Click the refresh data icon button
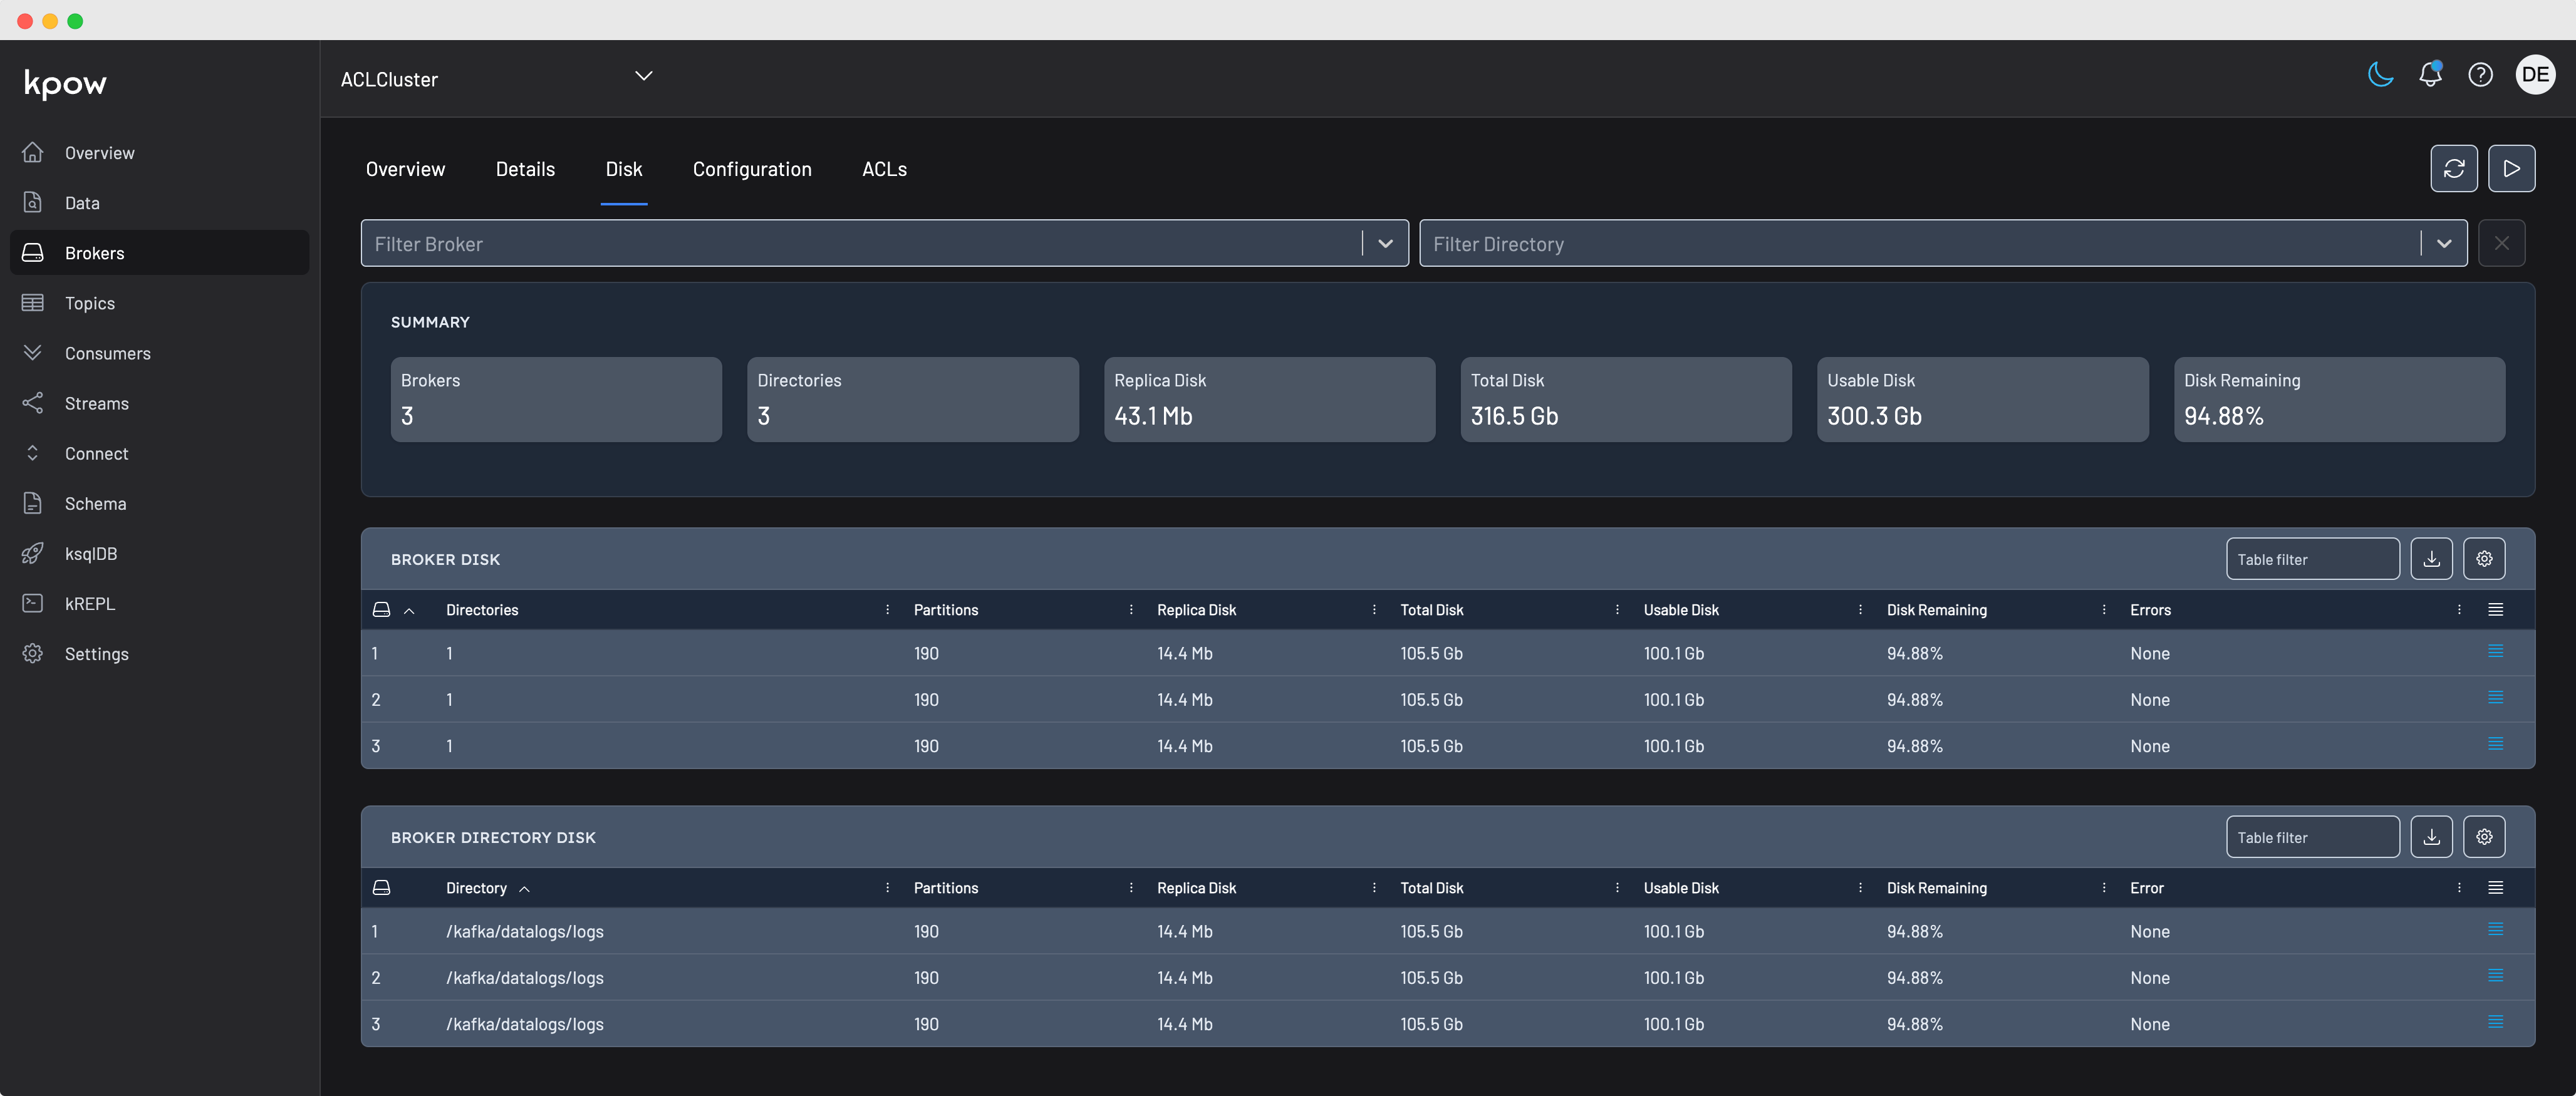Screen dimensions: 2576x1096 pos(2454,169)
